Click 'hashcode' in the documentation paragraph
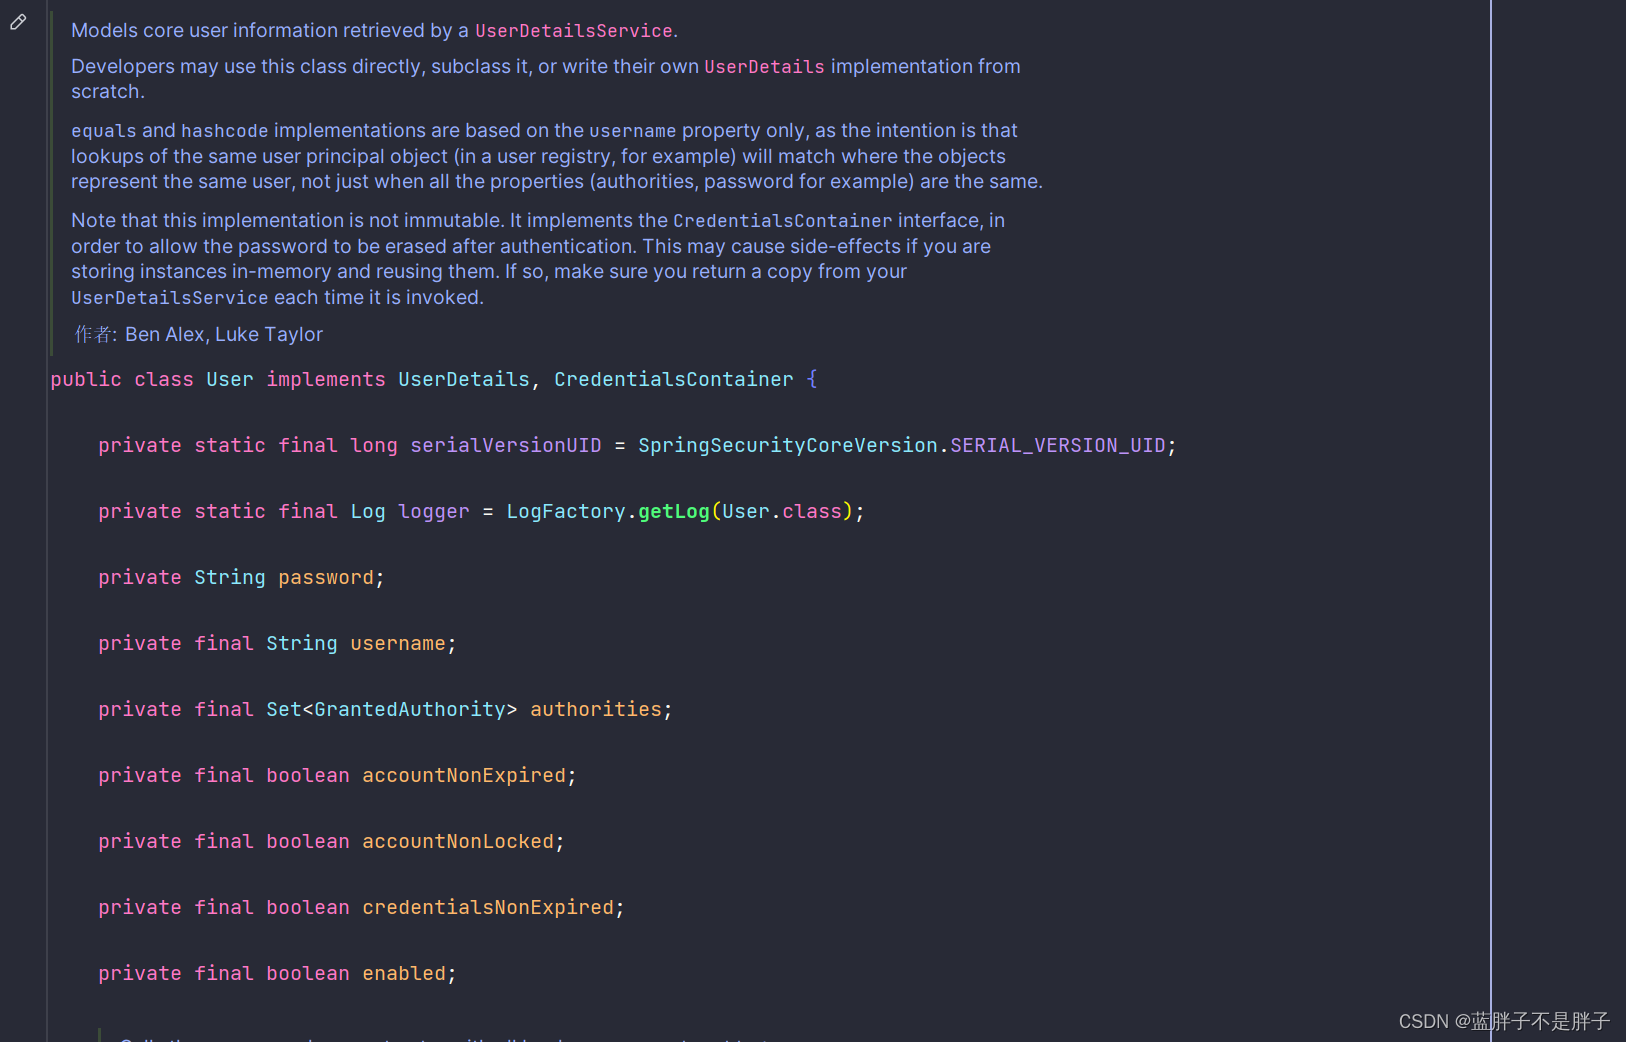Viewport: 1626px width, 1042px height. [x=225, y=131]
